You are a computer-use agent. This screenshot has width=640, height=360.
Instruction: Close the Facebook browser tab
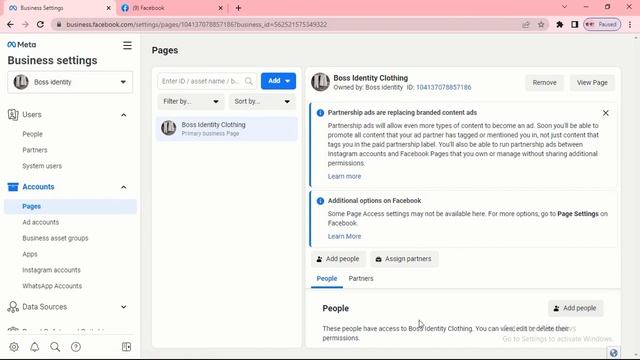tap(220, 8)
